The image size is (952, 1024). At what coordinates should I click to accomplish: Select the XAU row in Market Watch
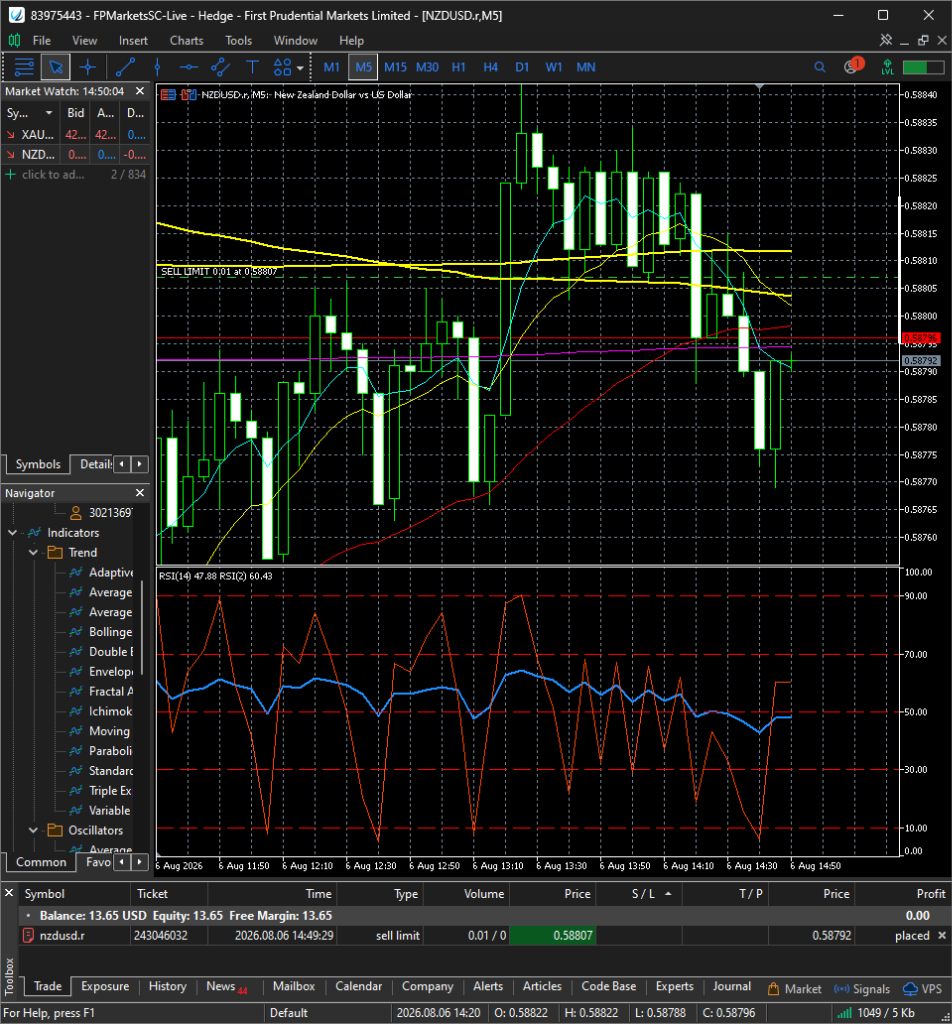pos(76,135)
